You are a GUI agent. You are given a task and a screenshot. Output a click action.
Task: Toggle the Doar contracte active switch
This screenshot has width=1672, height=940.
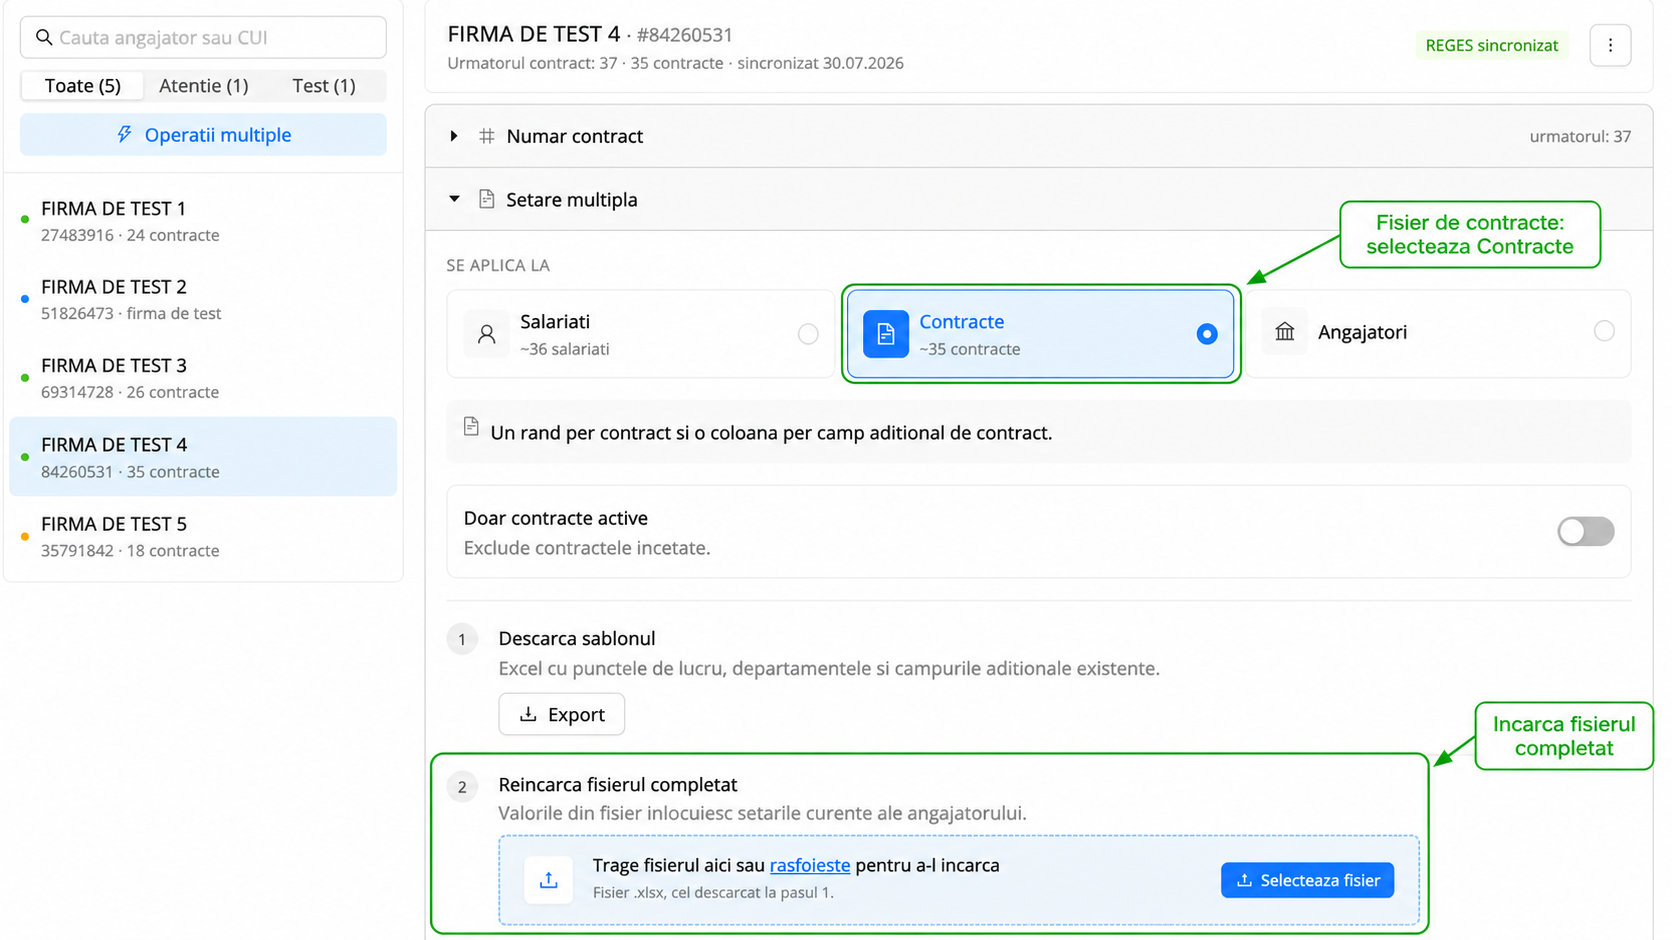(x=1586, y=531)
